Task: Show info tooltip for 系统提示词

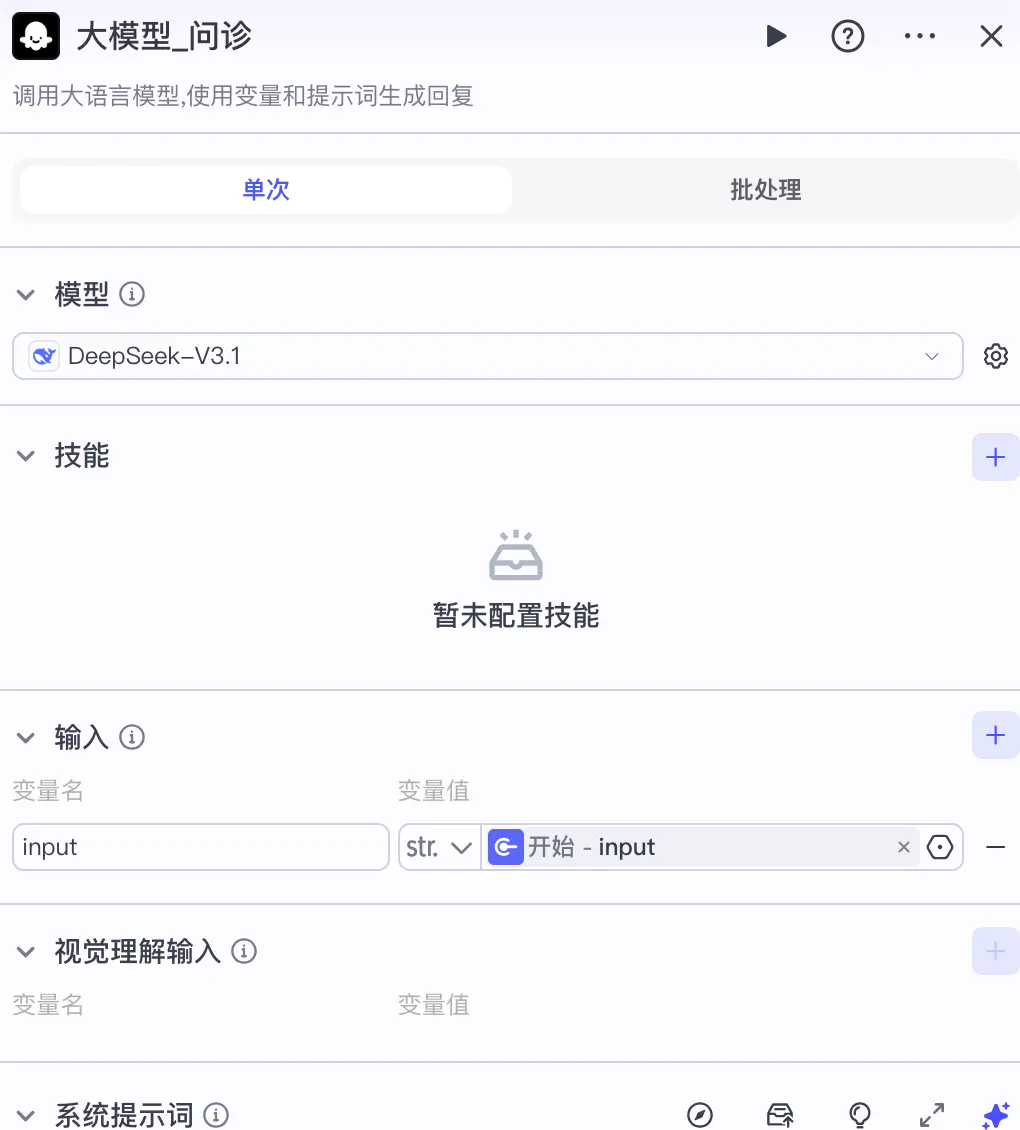Action: (216, 1115)
